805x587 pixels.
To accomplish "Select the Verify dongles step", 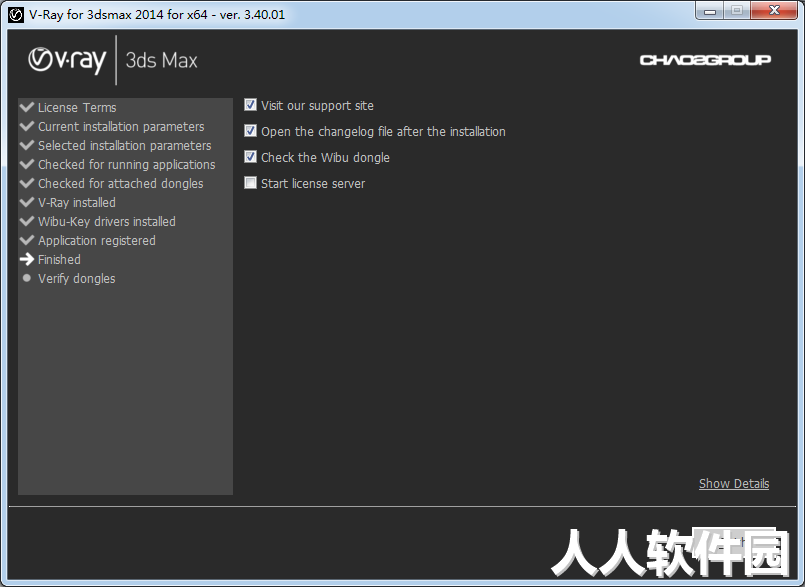I will pyautogui.click(x=76, y=278).
